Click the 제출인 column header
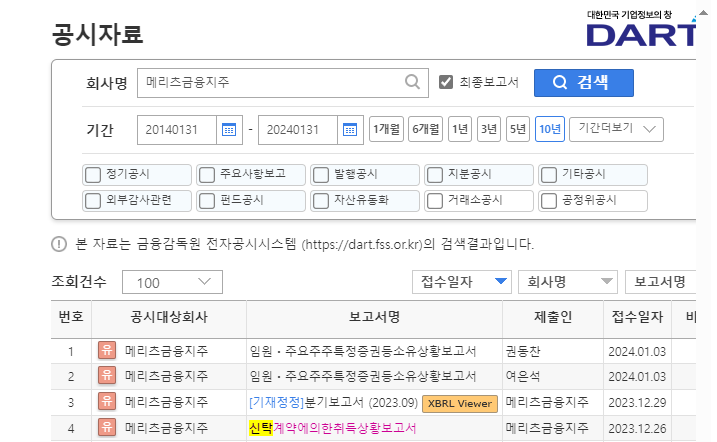This screenshot has height=442, width=717. tap(553, 317)
